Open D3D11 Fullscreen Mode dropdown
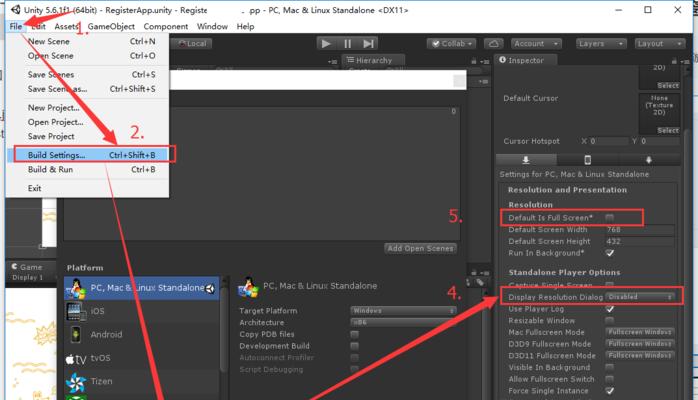The height and width of the screenshot is (400, 698). pos(640,355)
